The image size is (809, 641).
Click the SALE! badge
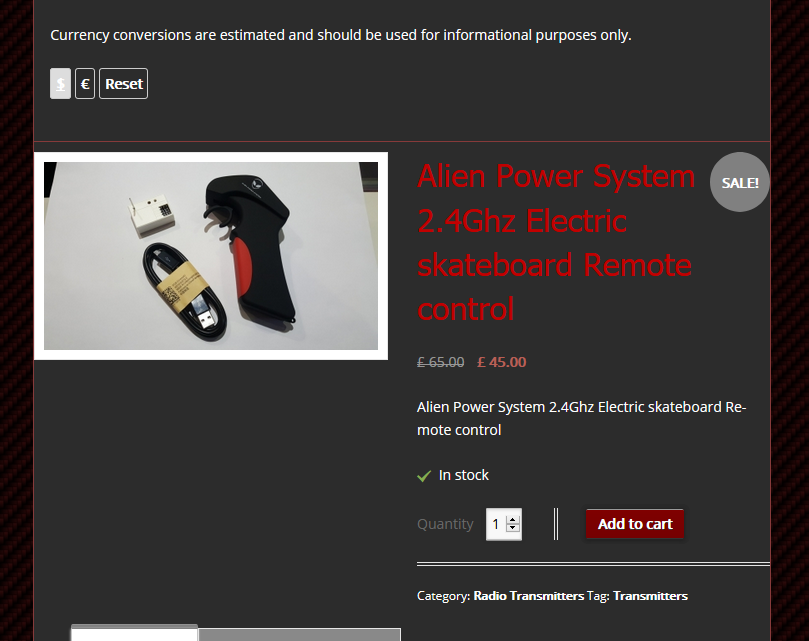(x=739, y=182)
